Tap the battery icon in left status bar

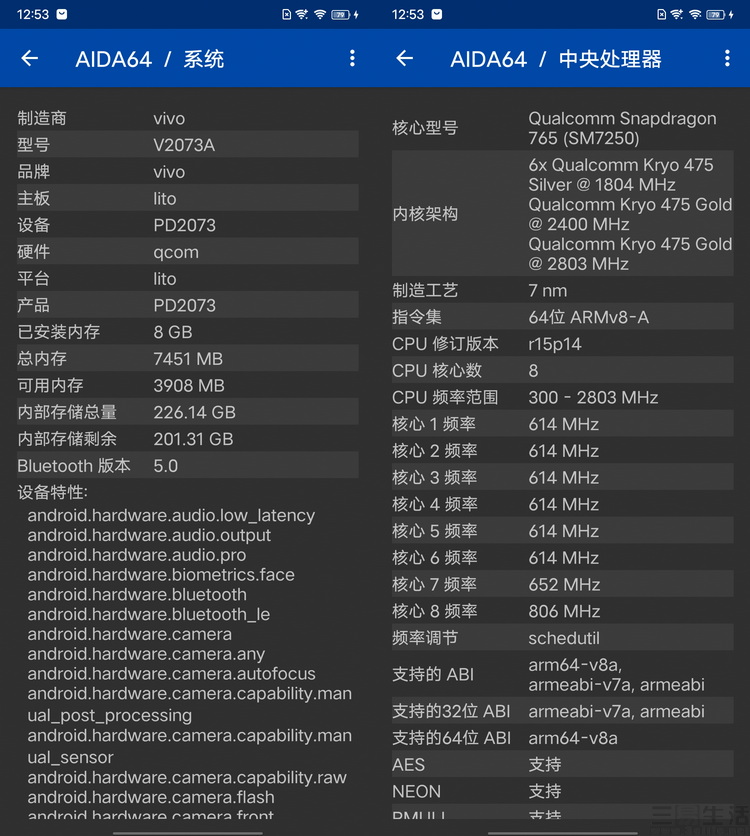click(341, 14)
